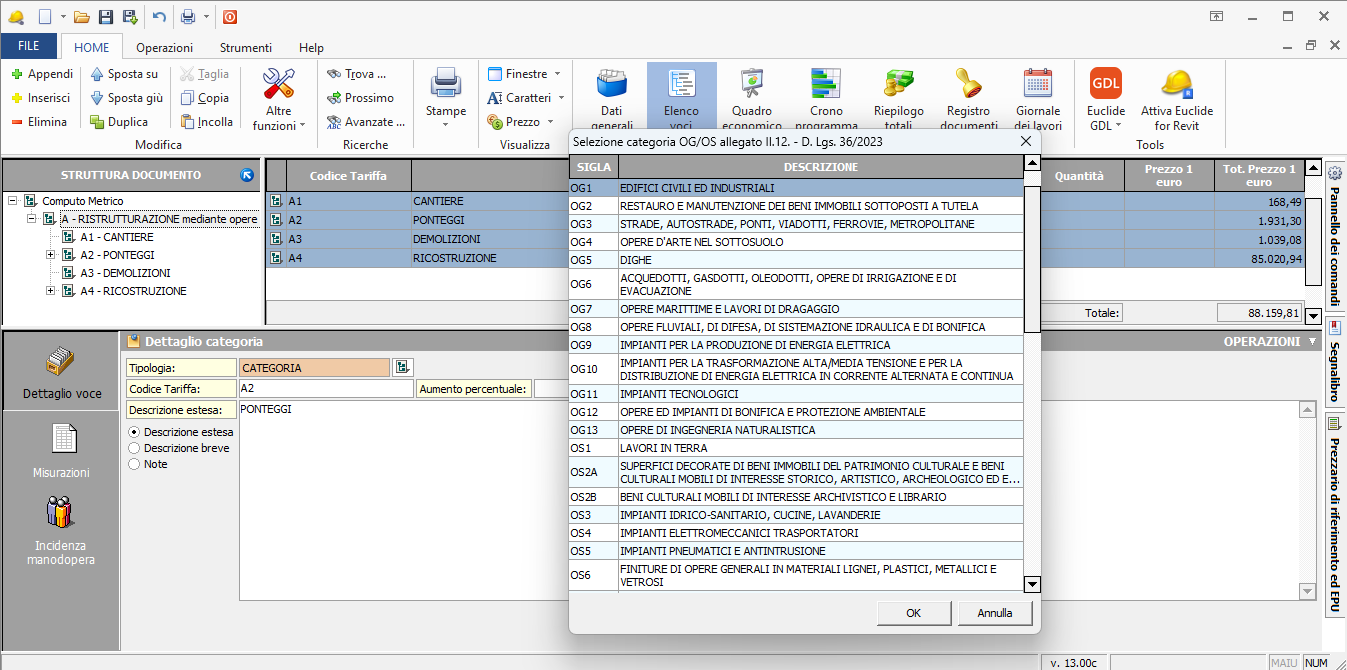Select the Note radio button

pos(134,464)
